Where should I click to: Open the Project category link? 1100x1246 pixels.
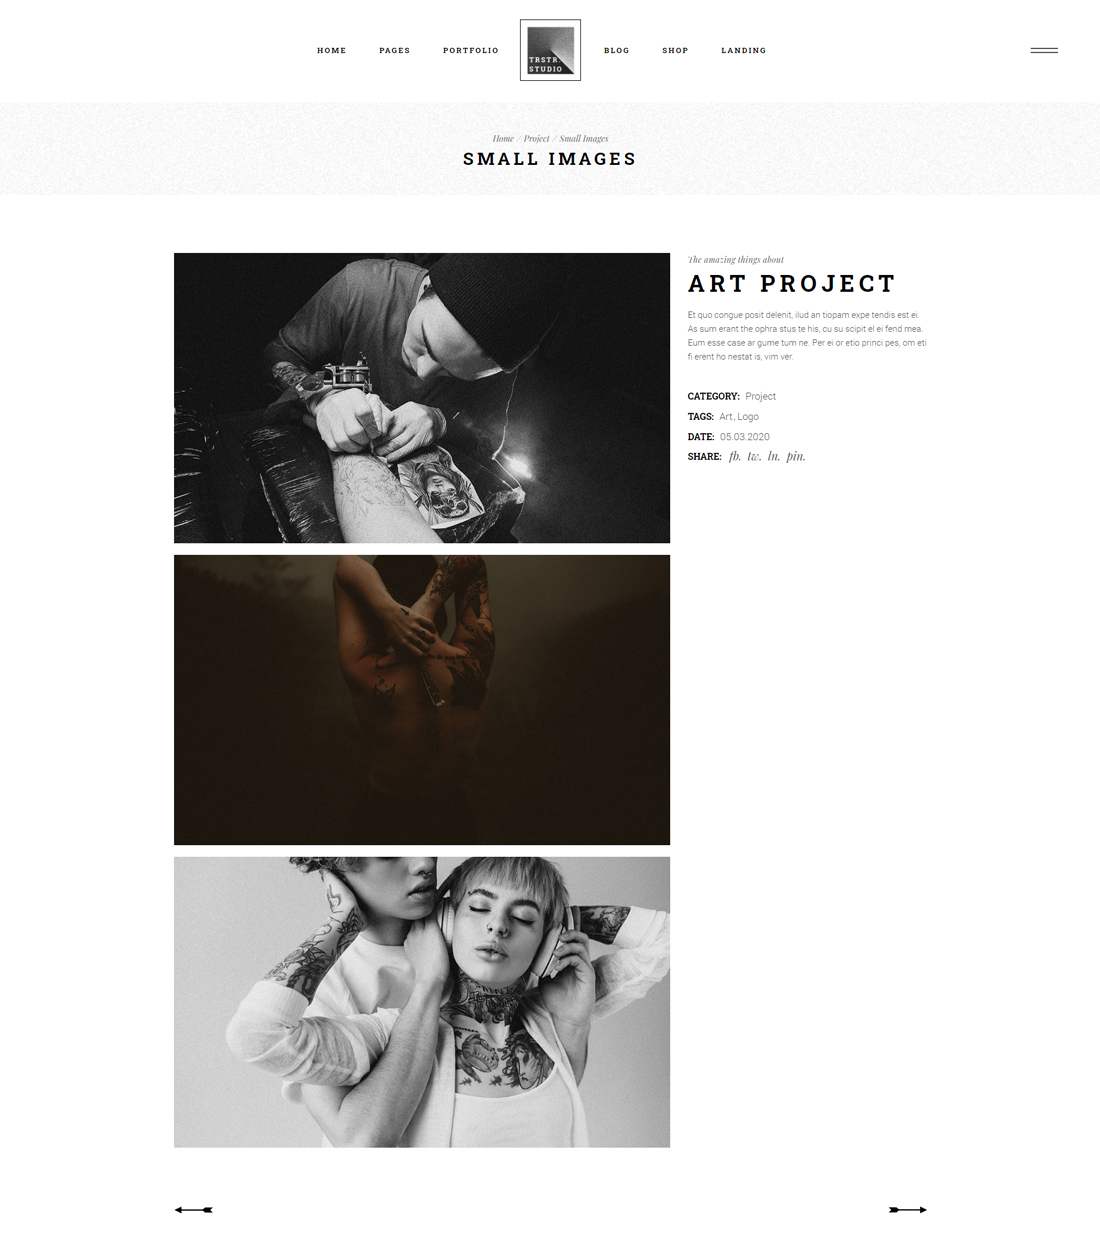(x=760, y=397)
